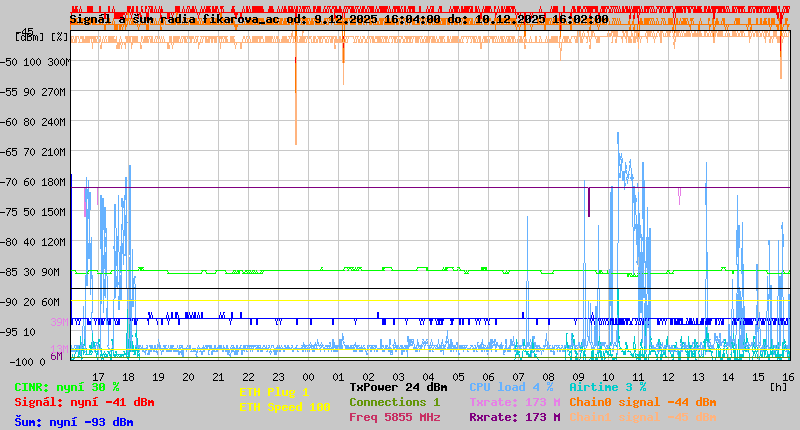The height and width of the screenshot is (430, 800).
Task: Select the 'Signál: nyní -41 dBm' legend entry
Action: (x=84, y=402)
